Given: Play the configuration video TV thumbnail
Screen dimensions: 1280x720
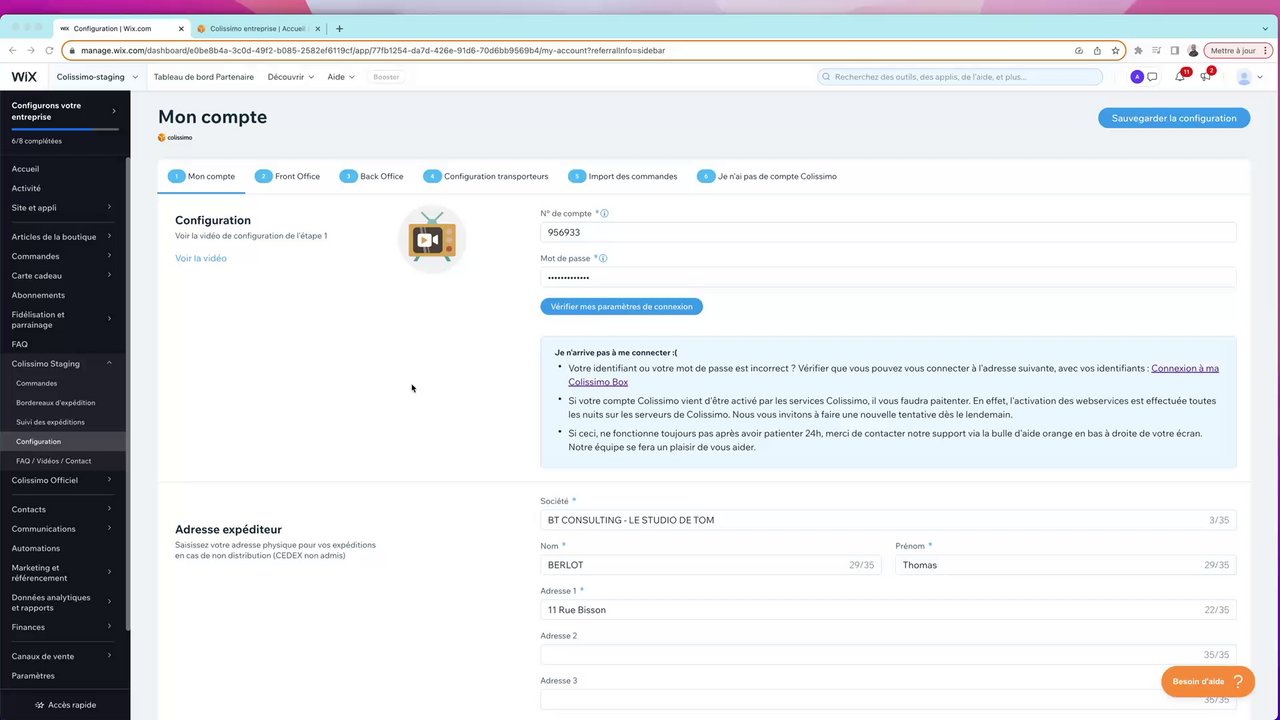Looking at the screenshot, I should [x=432, y=239].
